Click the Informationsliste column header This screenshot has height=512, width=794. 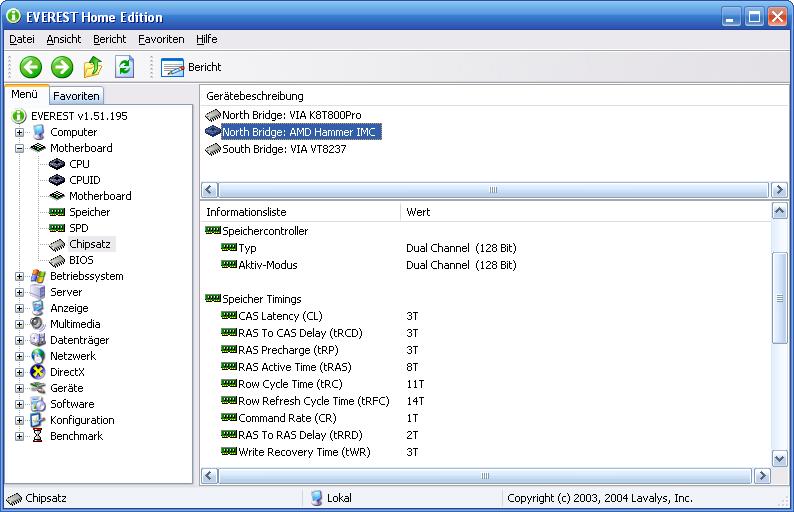tap(300, 212)
